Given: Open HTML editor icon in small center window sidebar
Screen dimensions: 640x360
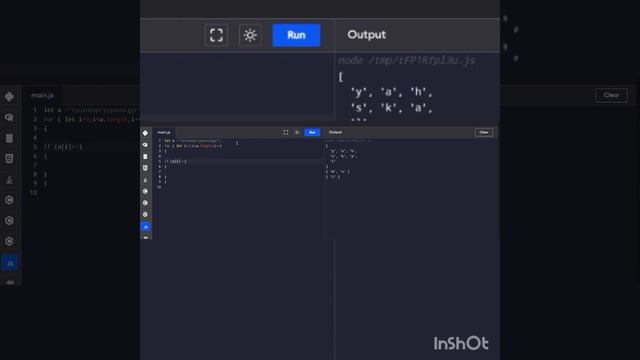Looking at the screenshot, I should tap(145, 168).
